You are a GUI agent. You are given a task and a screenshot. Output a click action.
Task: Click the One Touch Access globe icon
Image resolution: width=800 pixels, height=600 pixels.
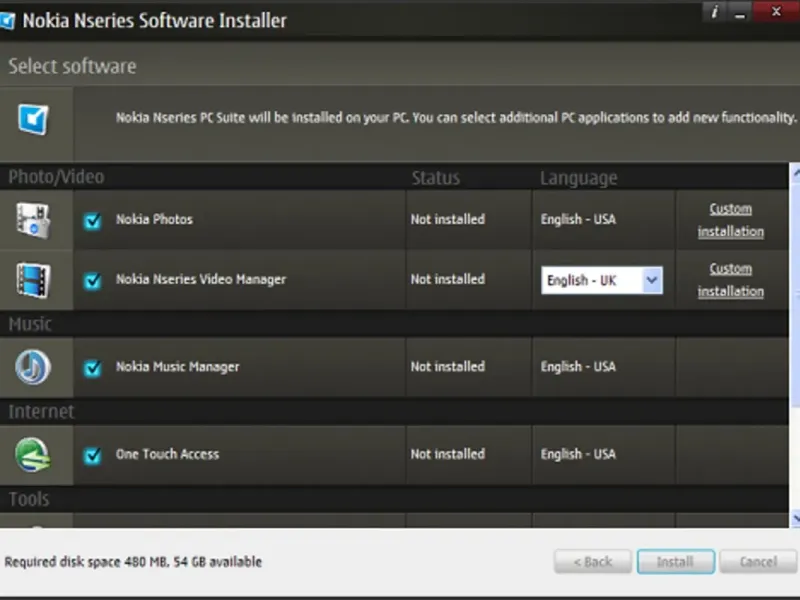(33, 455)
